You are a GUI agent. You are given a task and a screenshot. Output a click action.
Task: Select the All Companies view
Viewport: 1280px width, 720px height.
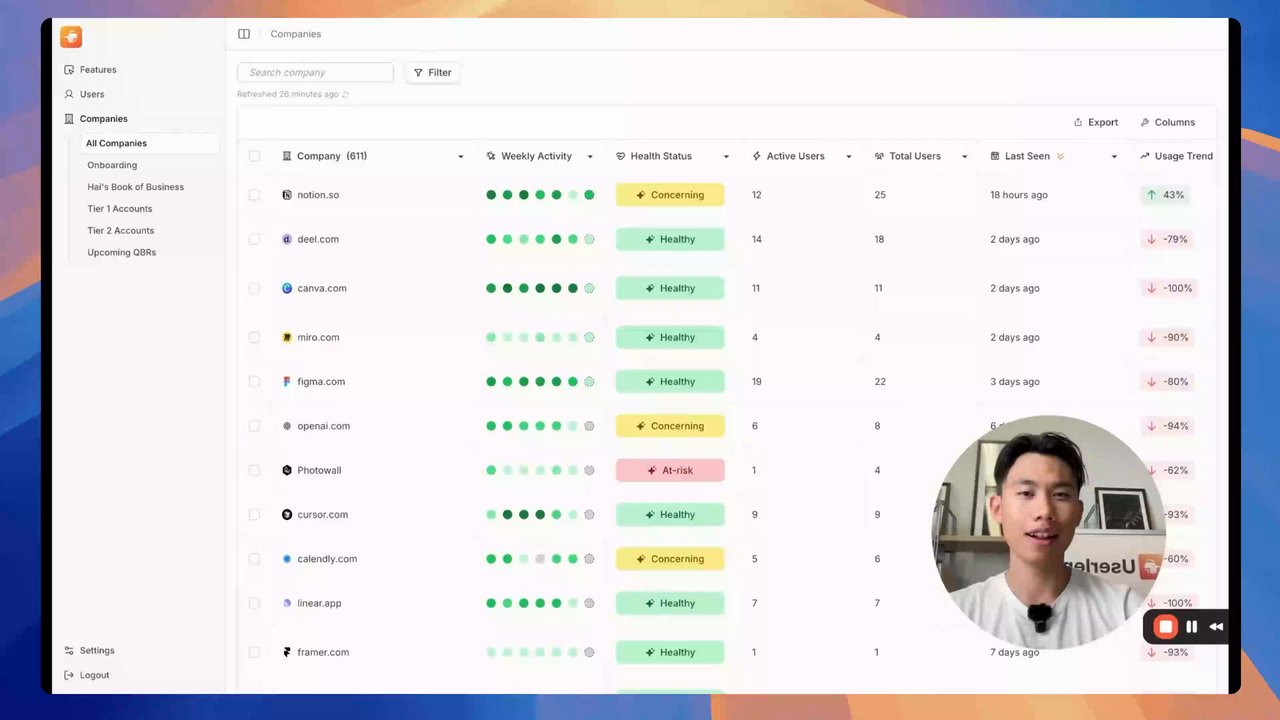coord(149,143)
